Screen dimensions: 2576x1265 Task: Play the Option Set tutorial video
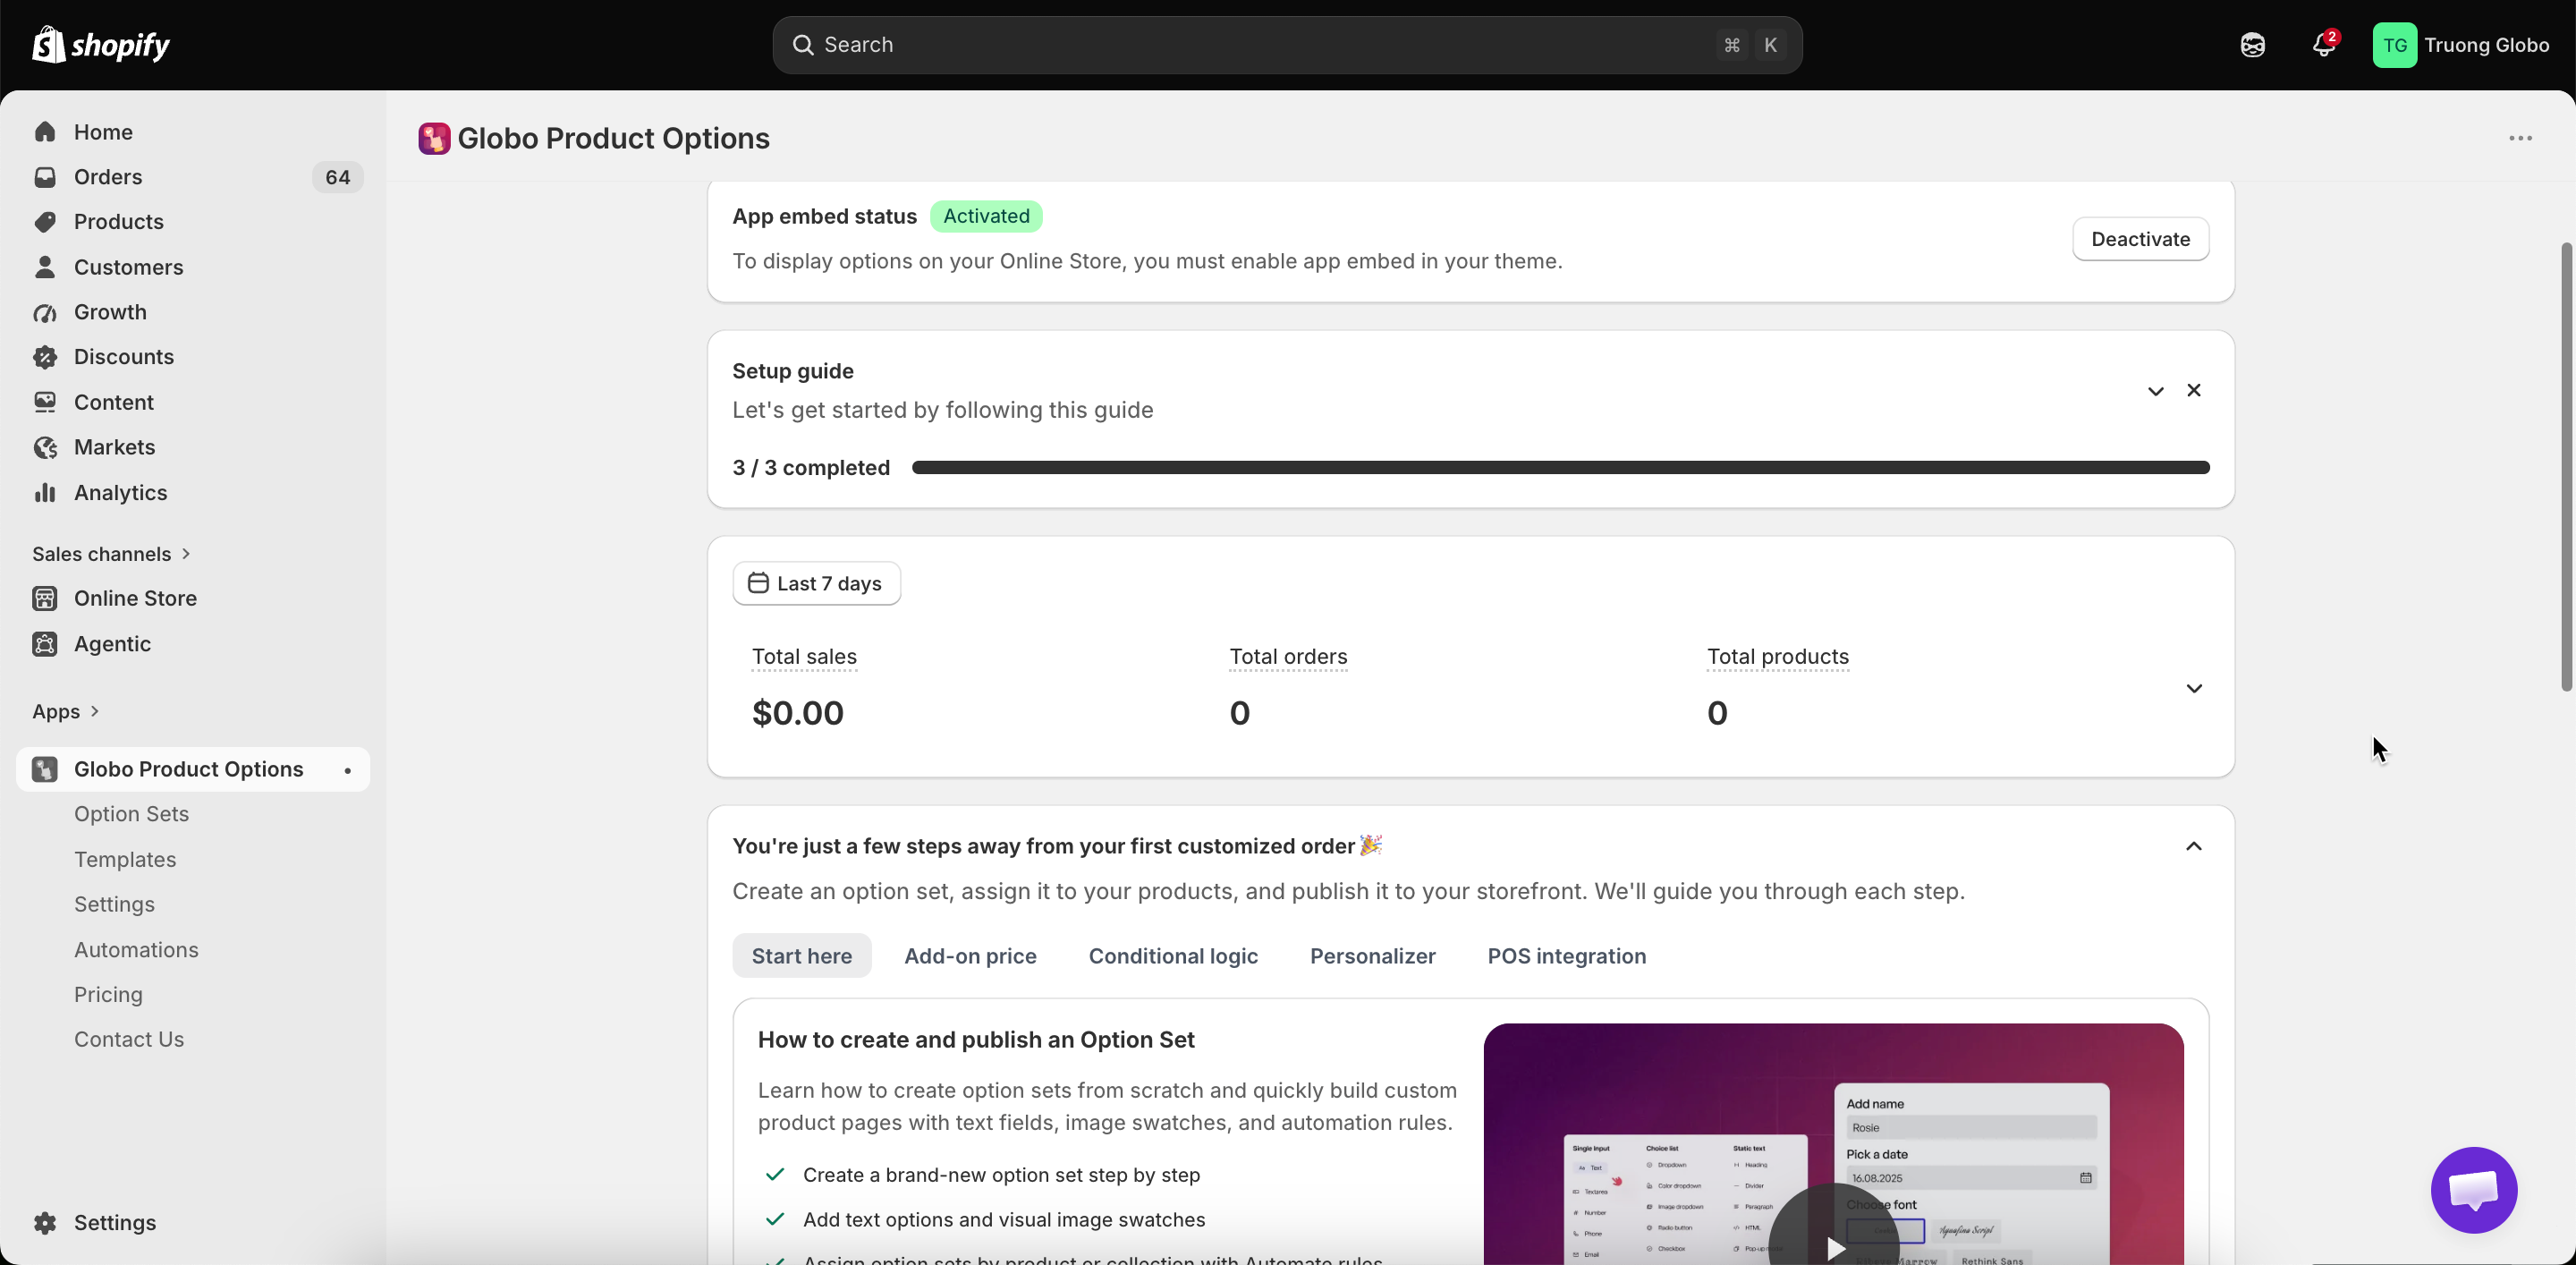(x=1834, y=1247)
